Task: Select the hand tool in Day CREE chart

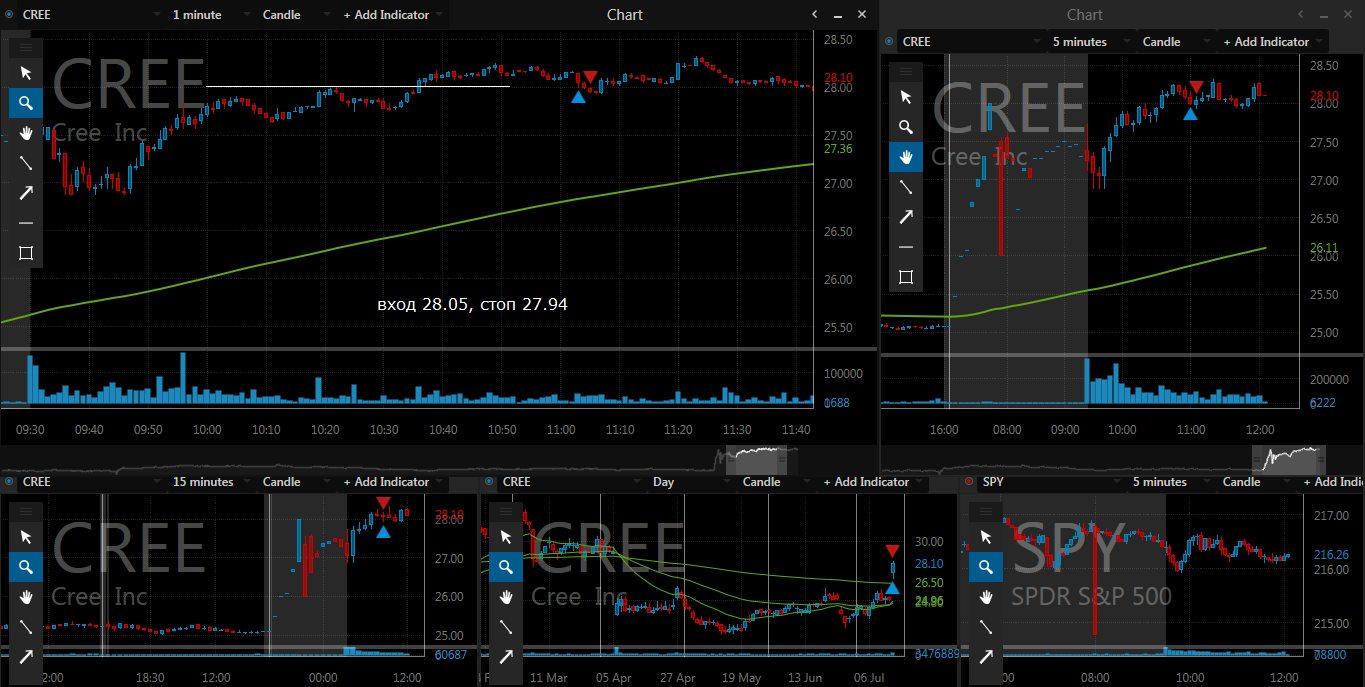Action: click(x=506, y=597)
